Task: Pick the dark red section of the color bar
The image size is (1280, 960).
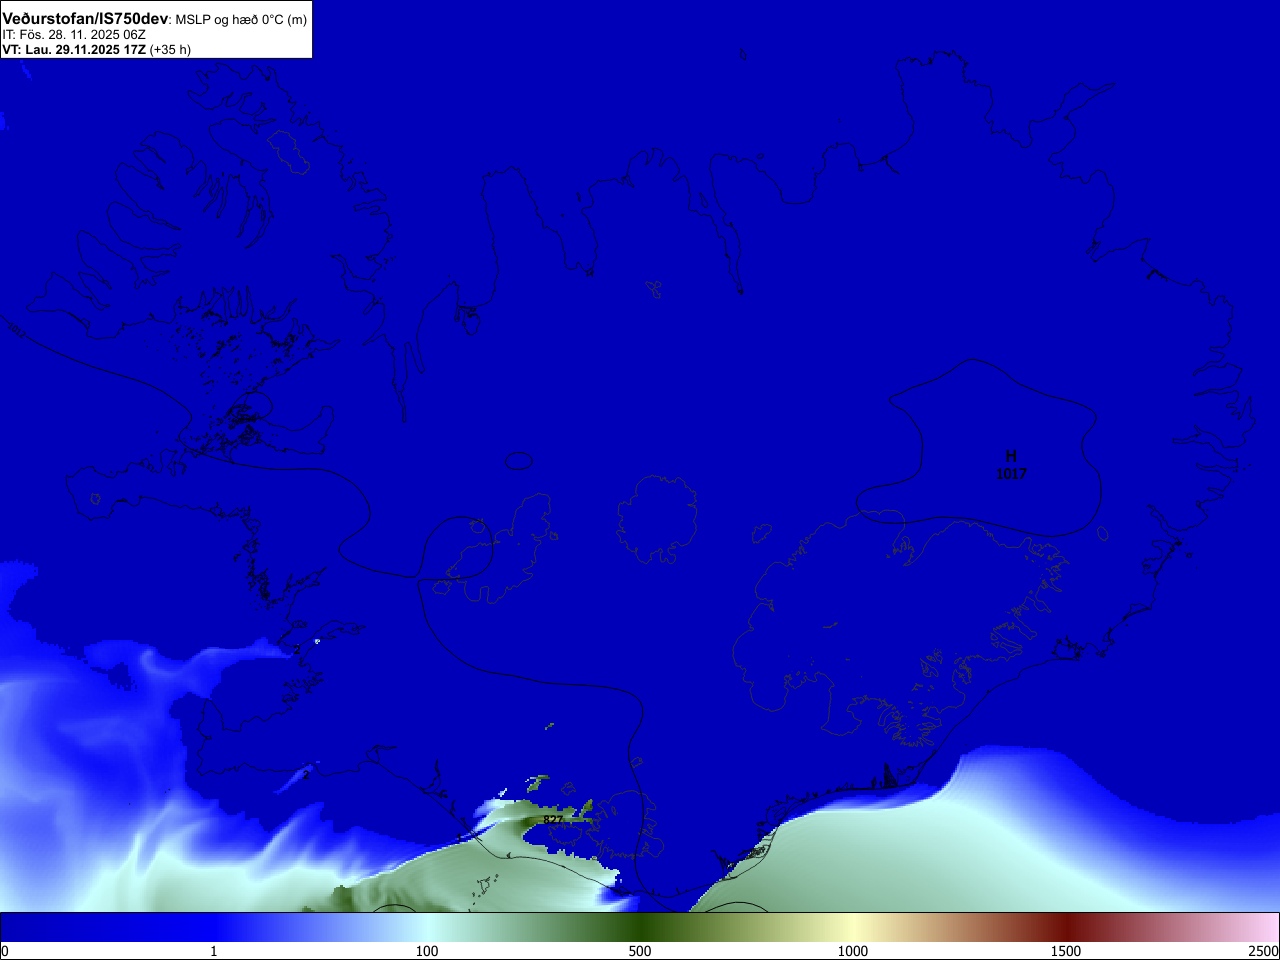Action: 1066,927
